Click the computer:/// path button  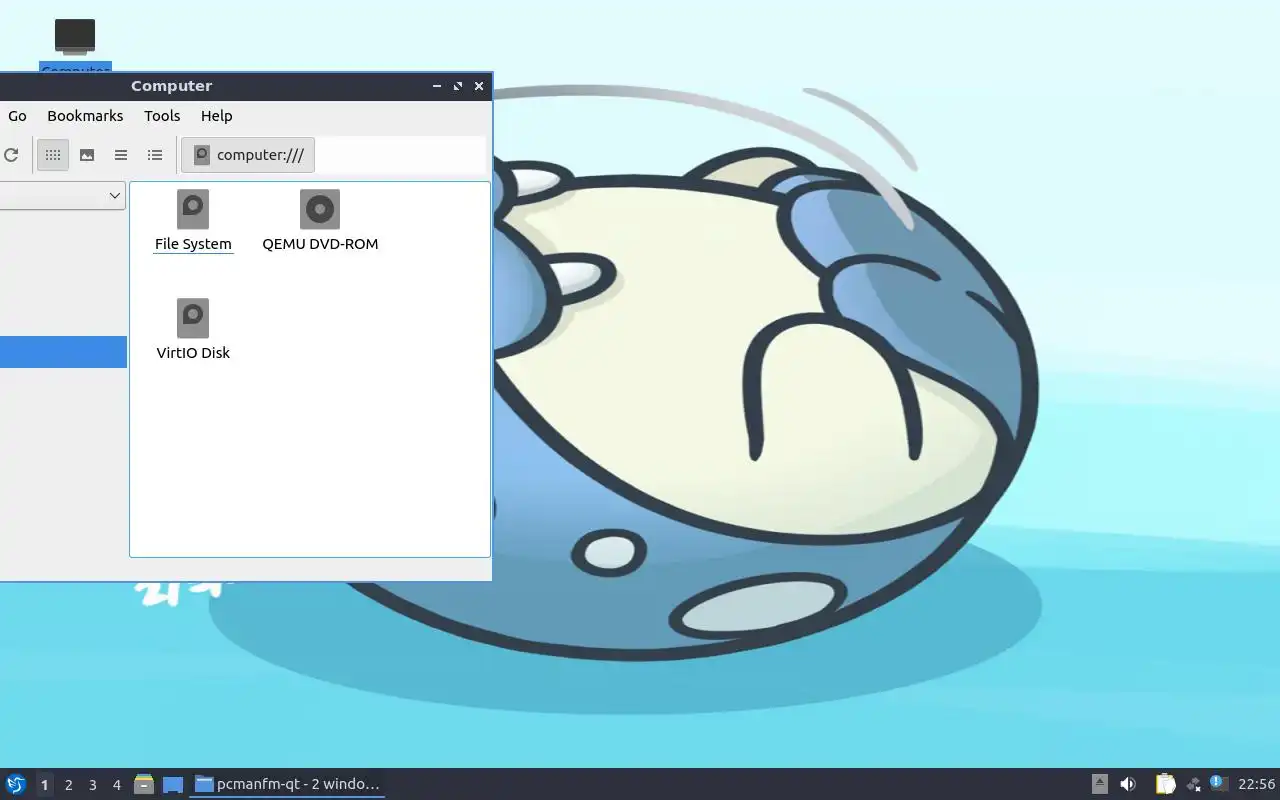(248, 155)
